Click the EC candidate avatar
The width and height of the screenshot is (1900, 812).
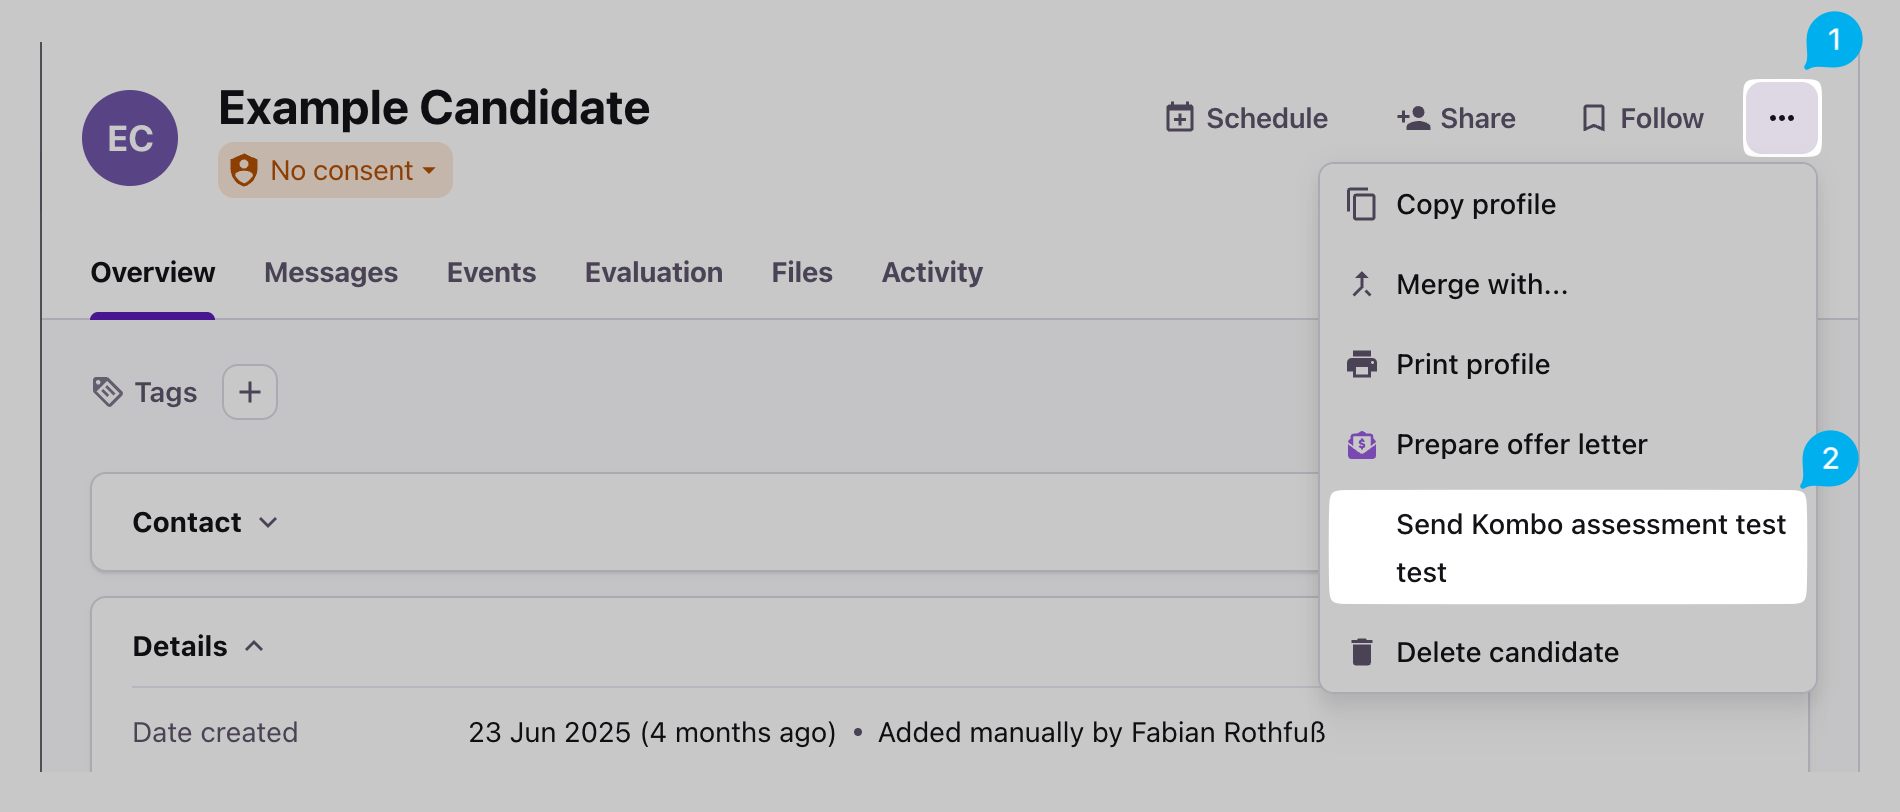click(x=130, y=138)
